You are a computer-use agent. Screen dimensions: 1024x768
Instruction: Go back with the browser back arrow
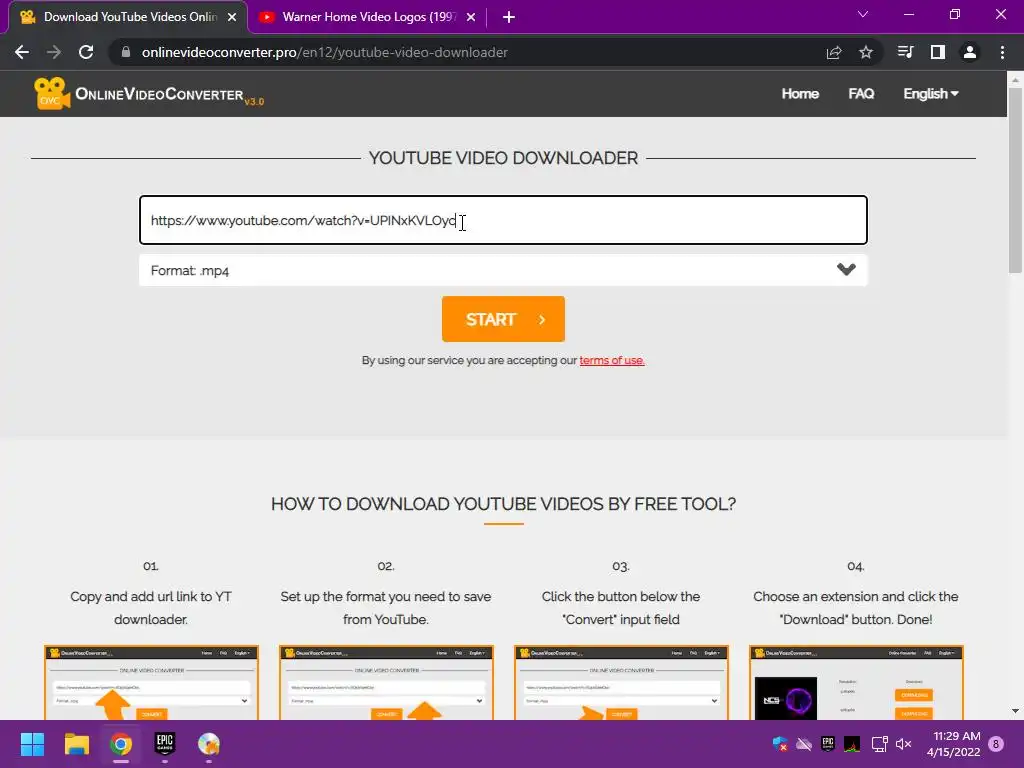click(22, 52)
